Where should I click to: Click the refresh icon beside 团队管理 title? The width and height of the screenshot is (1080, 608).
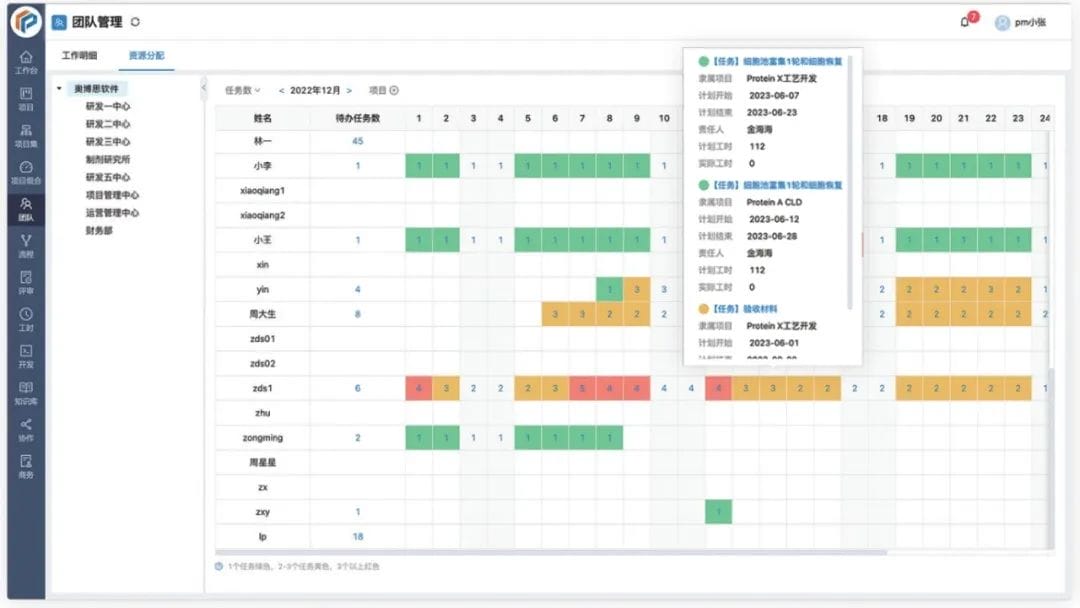point(136,19)
